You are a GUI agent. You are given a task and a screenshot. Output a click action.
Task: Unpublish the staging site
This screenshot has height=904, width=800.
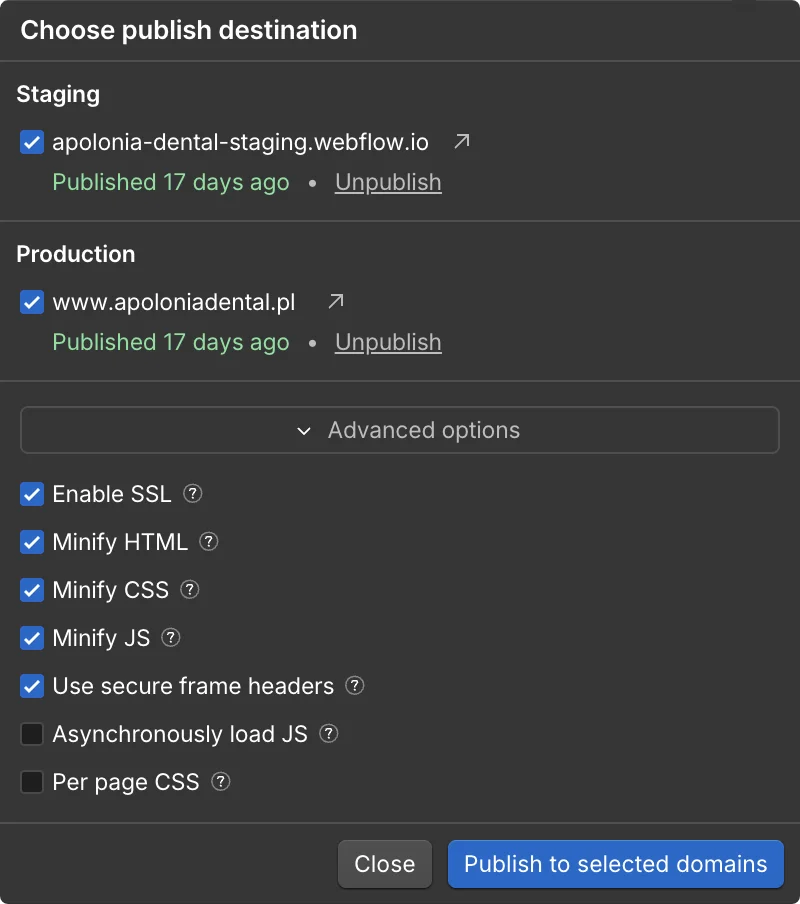(x=388, y=182)
